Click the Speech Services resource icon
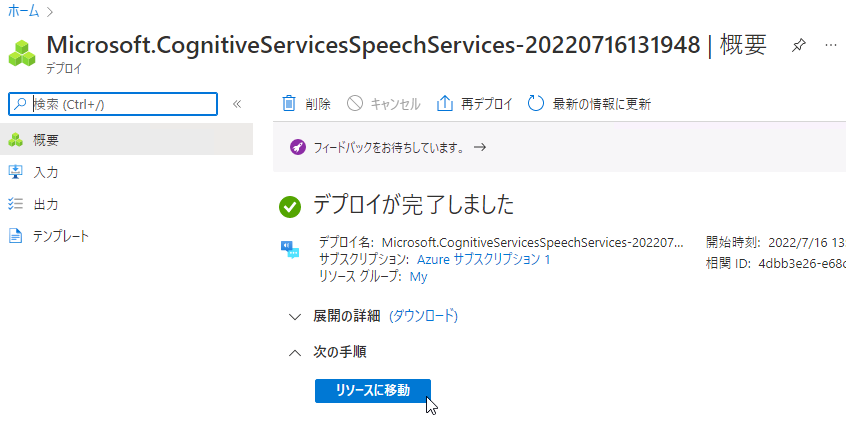Image resolution: width=846 pixels, height=421 pixels. pos(290,250)
